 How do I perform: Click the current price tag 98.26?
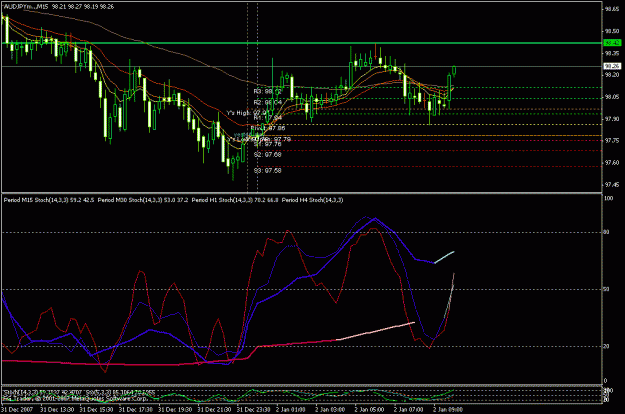point(612,66)
